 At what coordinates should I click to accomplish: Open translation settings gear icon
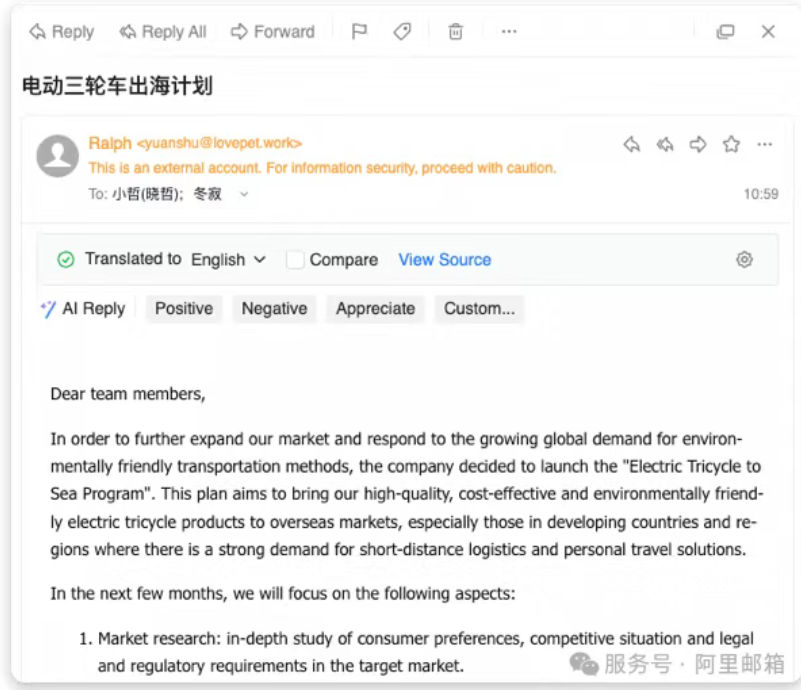click(744, 260)
